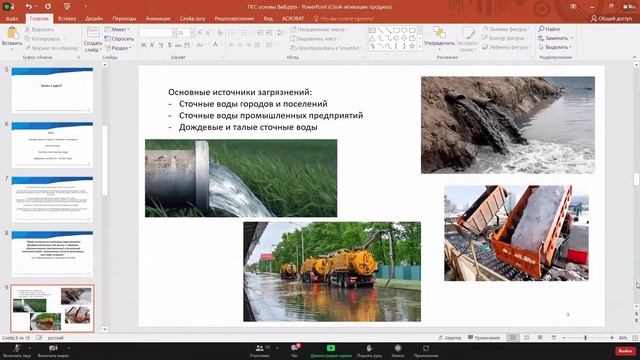
Task: Collapse the ribbon with the chevron
Action: pyautogui.click(x=635, y=58)
